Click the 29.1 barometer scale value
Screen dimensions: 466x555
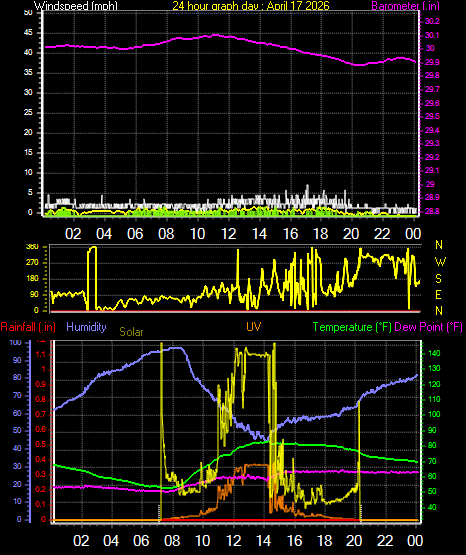432,170
